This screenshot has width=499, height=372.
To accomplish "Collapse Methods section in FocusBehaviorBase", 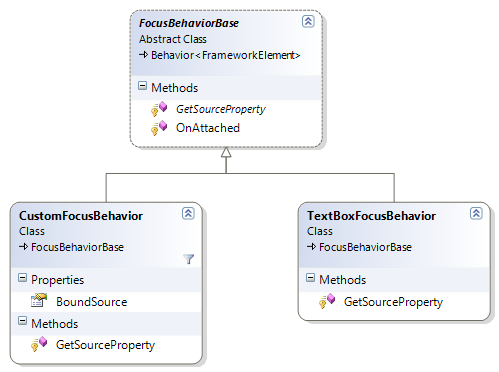I will click(x=142, y=86).
